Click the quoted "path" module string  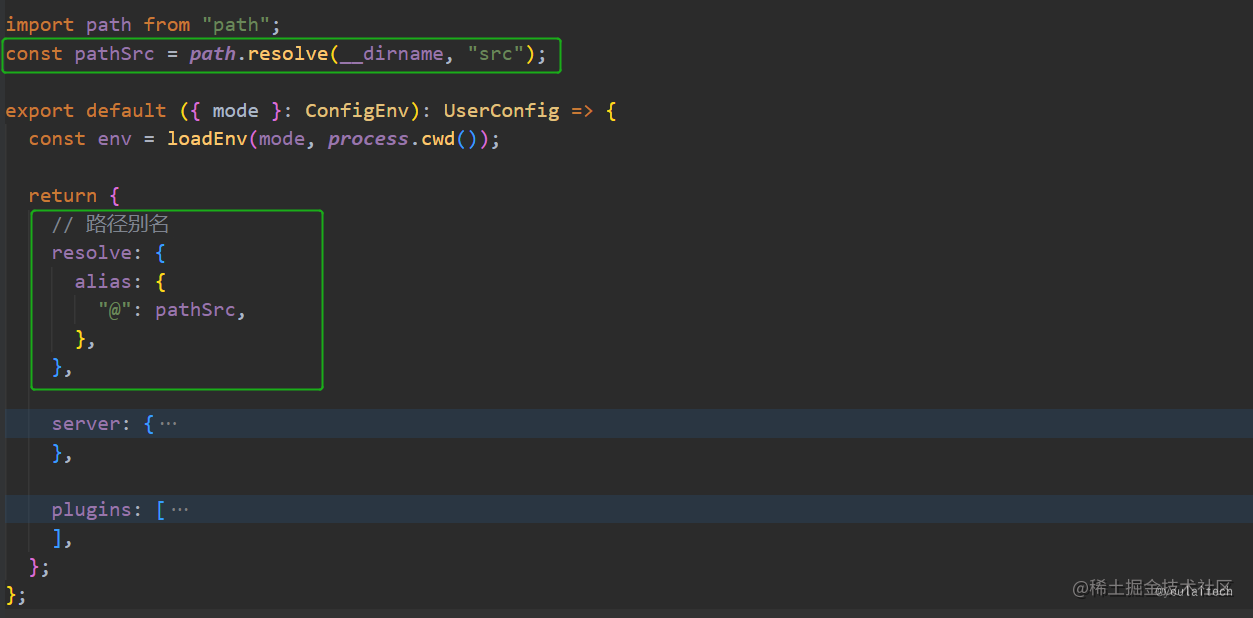tap(236, 24)
